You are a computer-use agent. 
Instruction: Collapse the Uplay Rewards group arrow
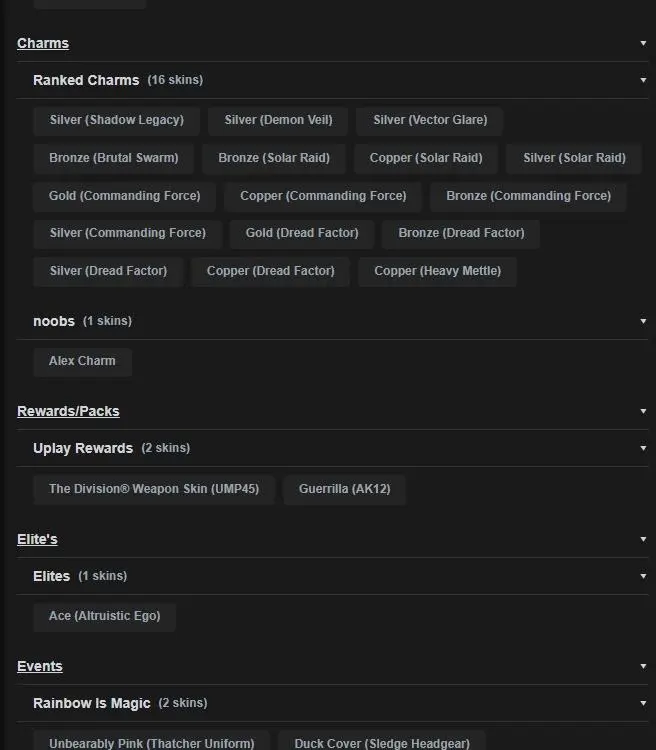(643, 449)
